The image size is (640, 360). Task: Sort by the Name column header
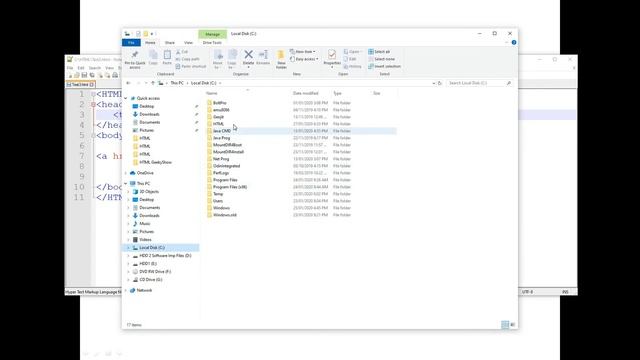pyautogui.click(x=212, y=93)
